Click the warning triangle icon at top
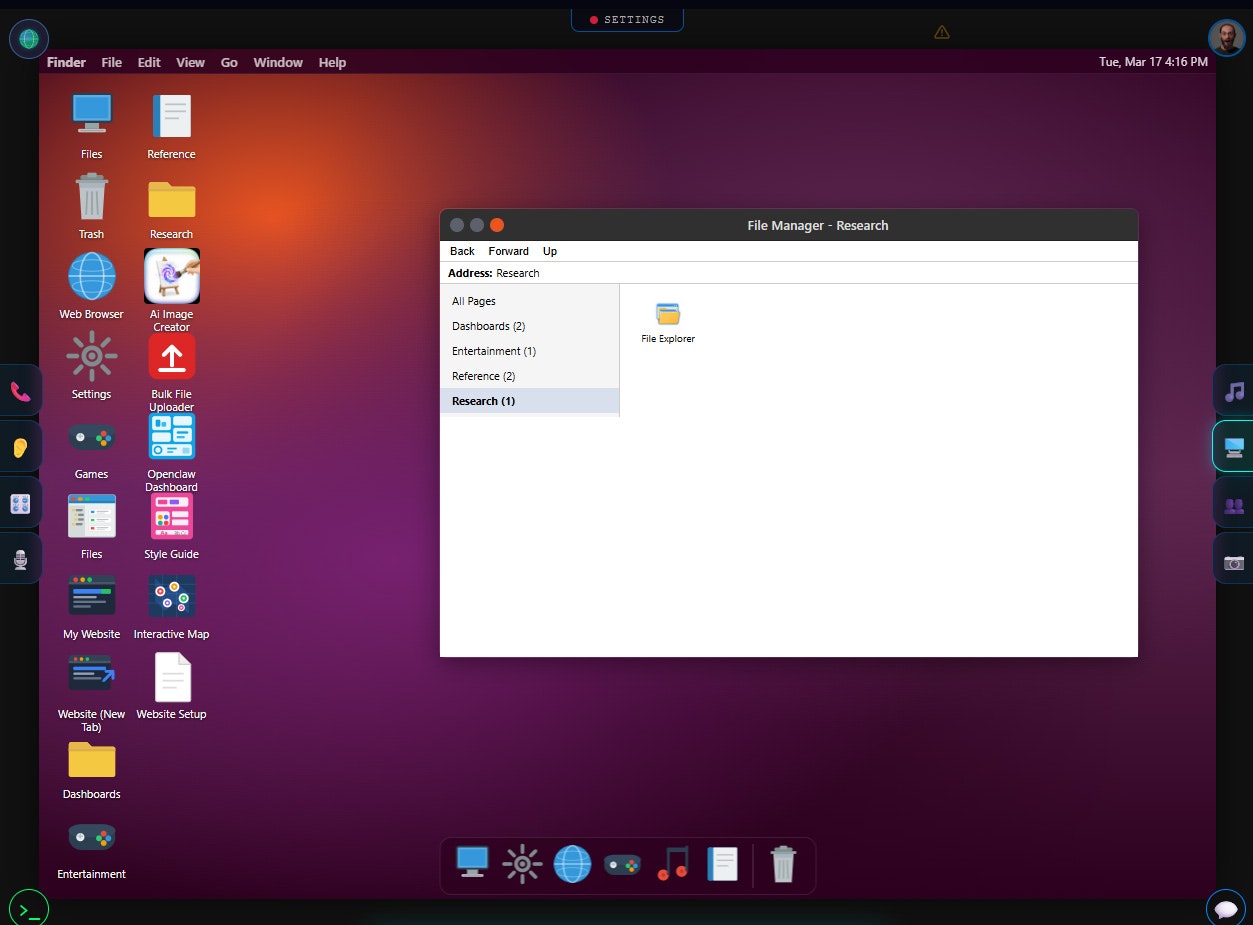 click(x=942, y=32)
